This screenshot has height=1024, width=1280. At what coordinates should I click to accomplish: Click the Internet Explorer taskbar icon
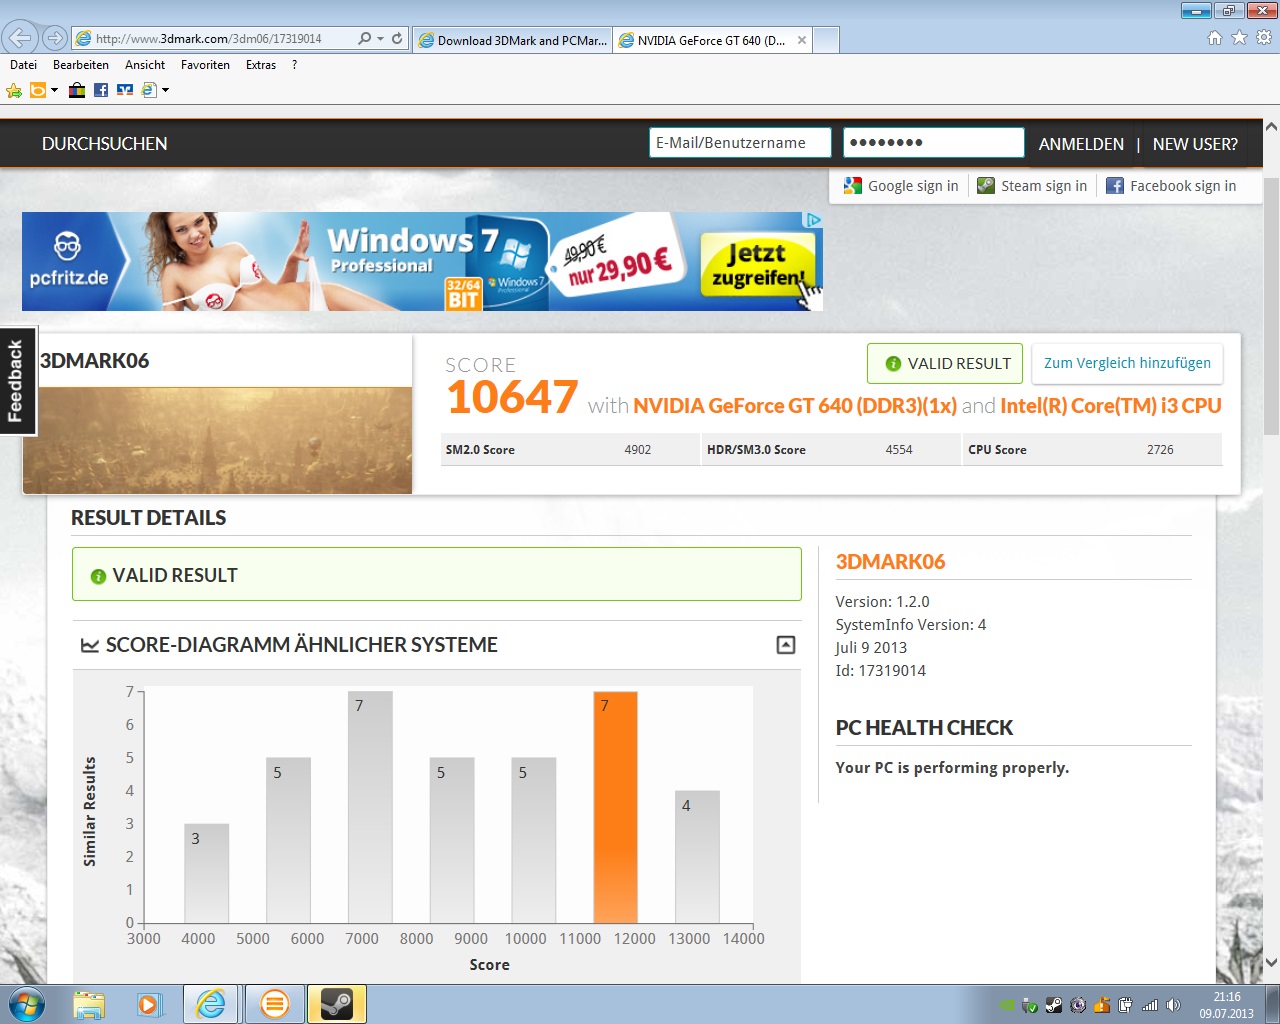(211, 1004)
